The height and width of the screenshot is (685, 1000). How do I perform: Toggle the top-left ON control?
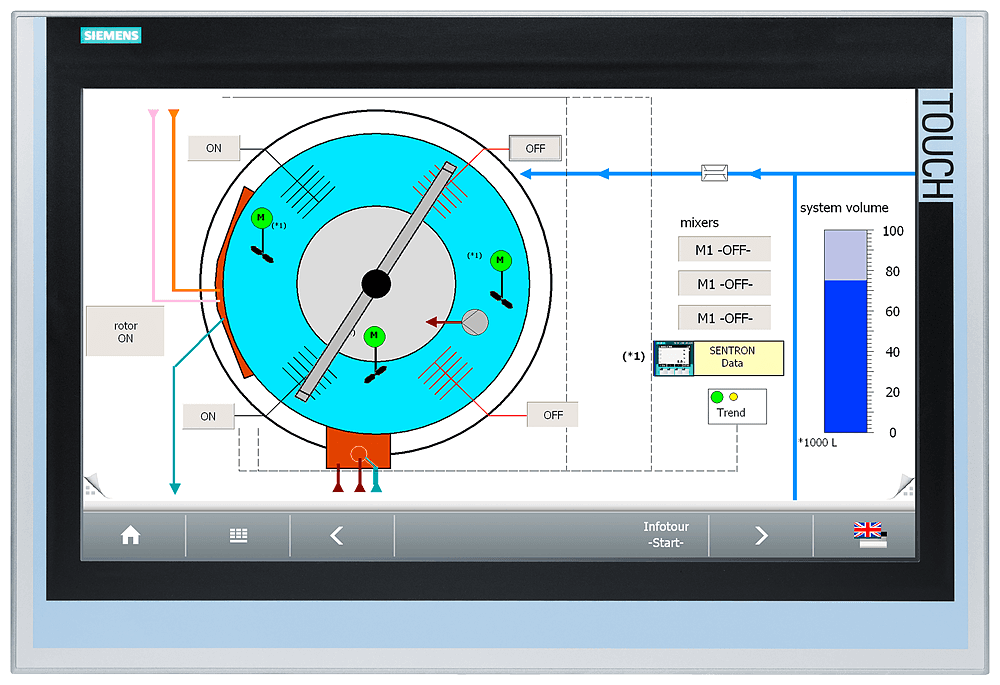click(x=213, y=148)
